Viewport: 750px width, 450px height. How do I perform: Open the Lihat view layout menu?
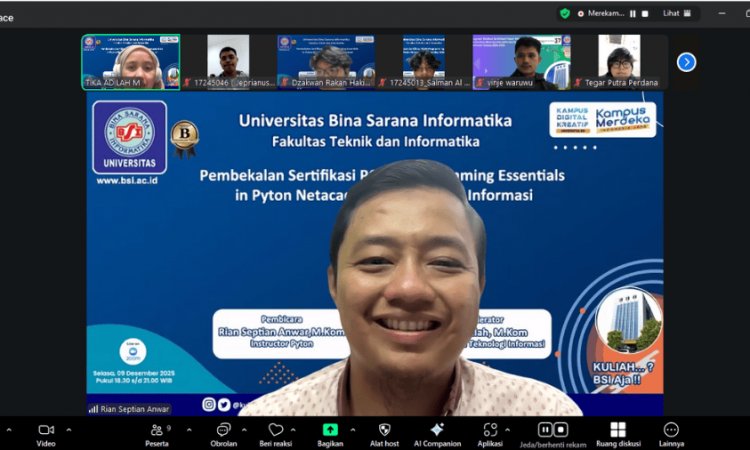[x=677, y=13]
